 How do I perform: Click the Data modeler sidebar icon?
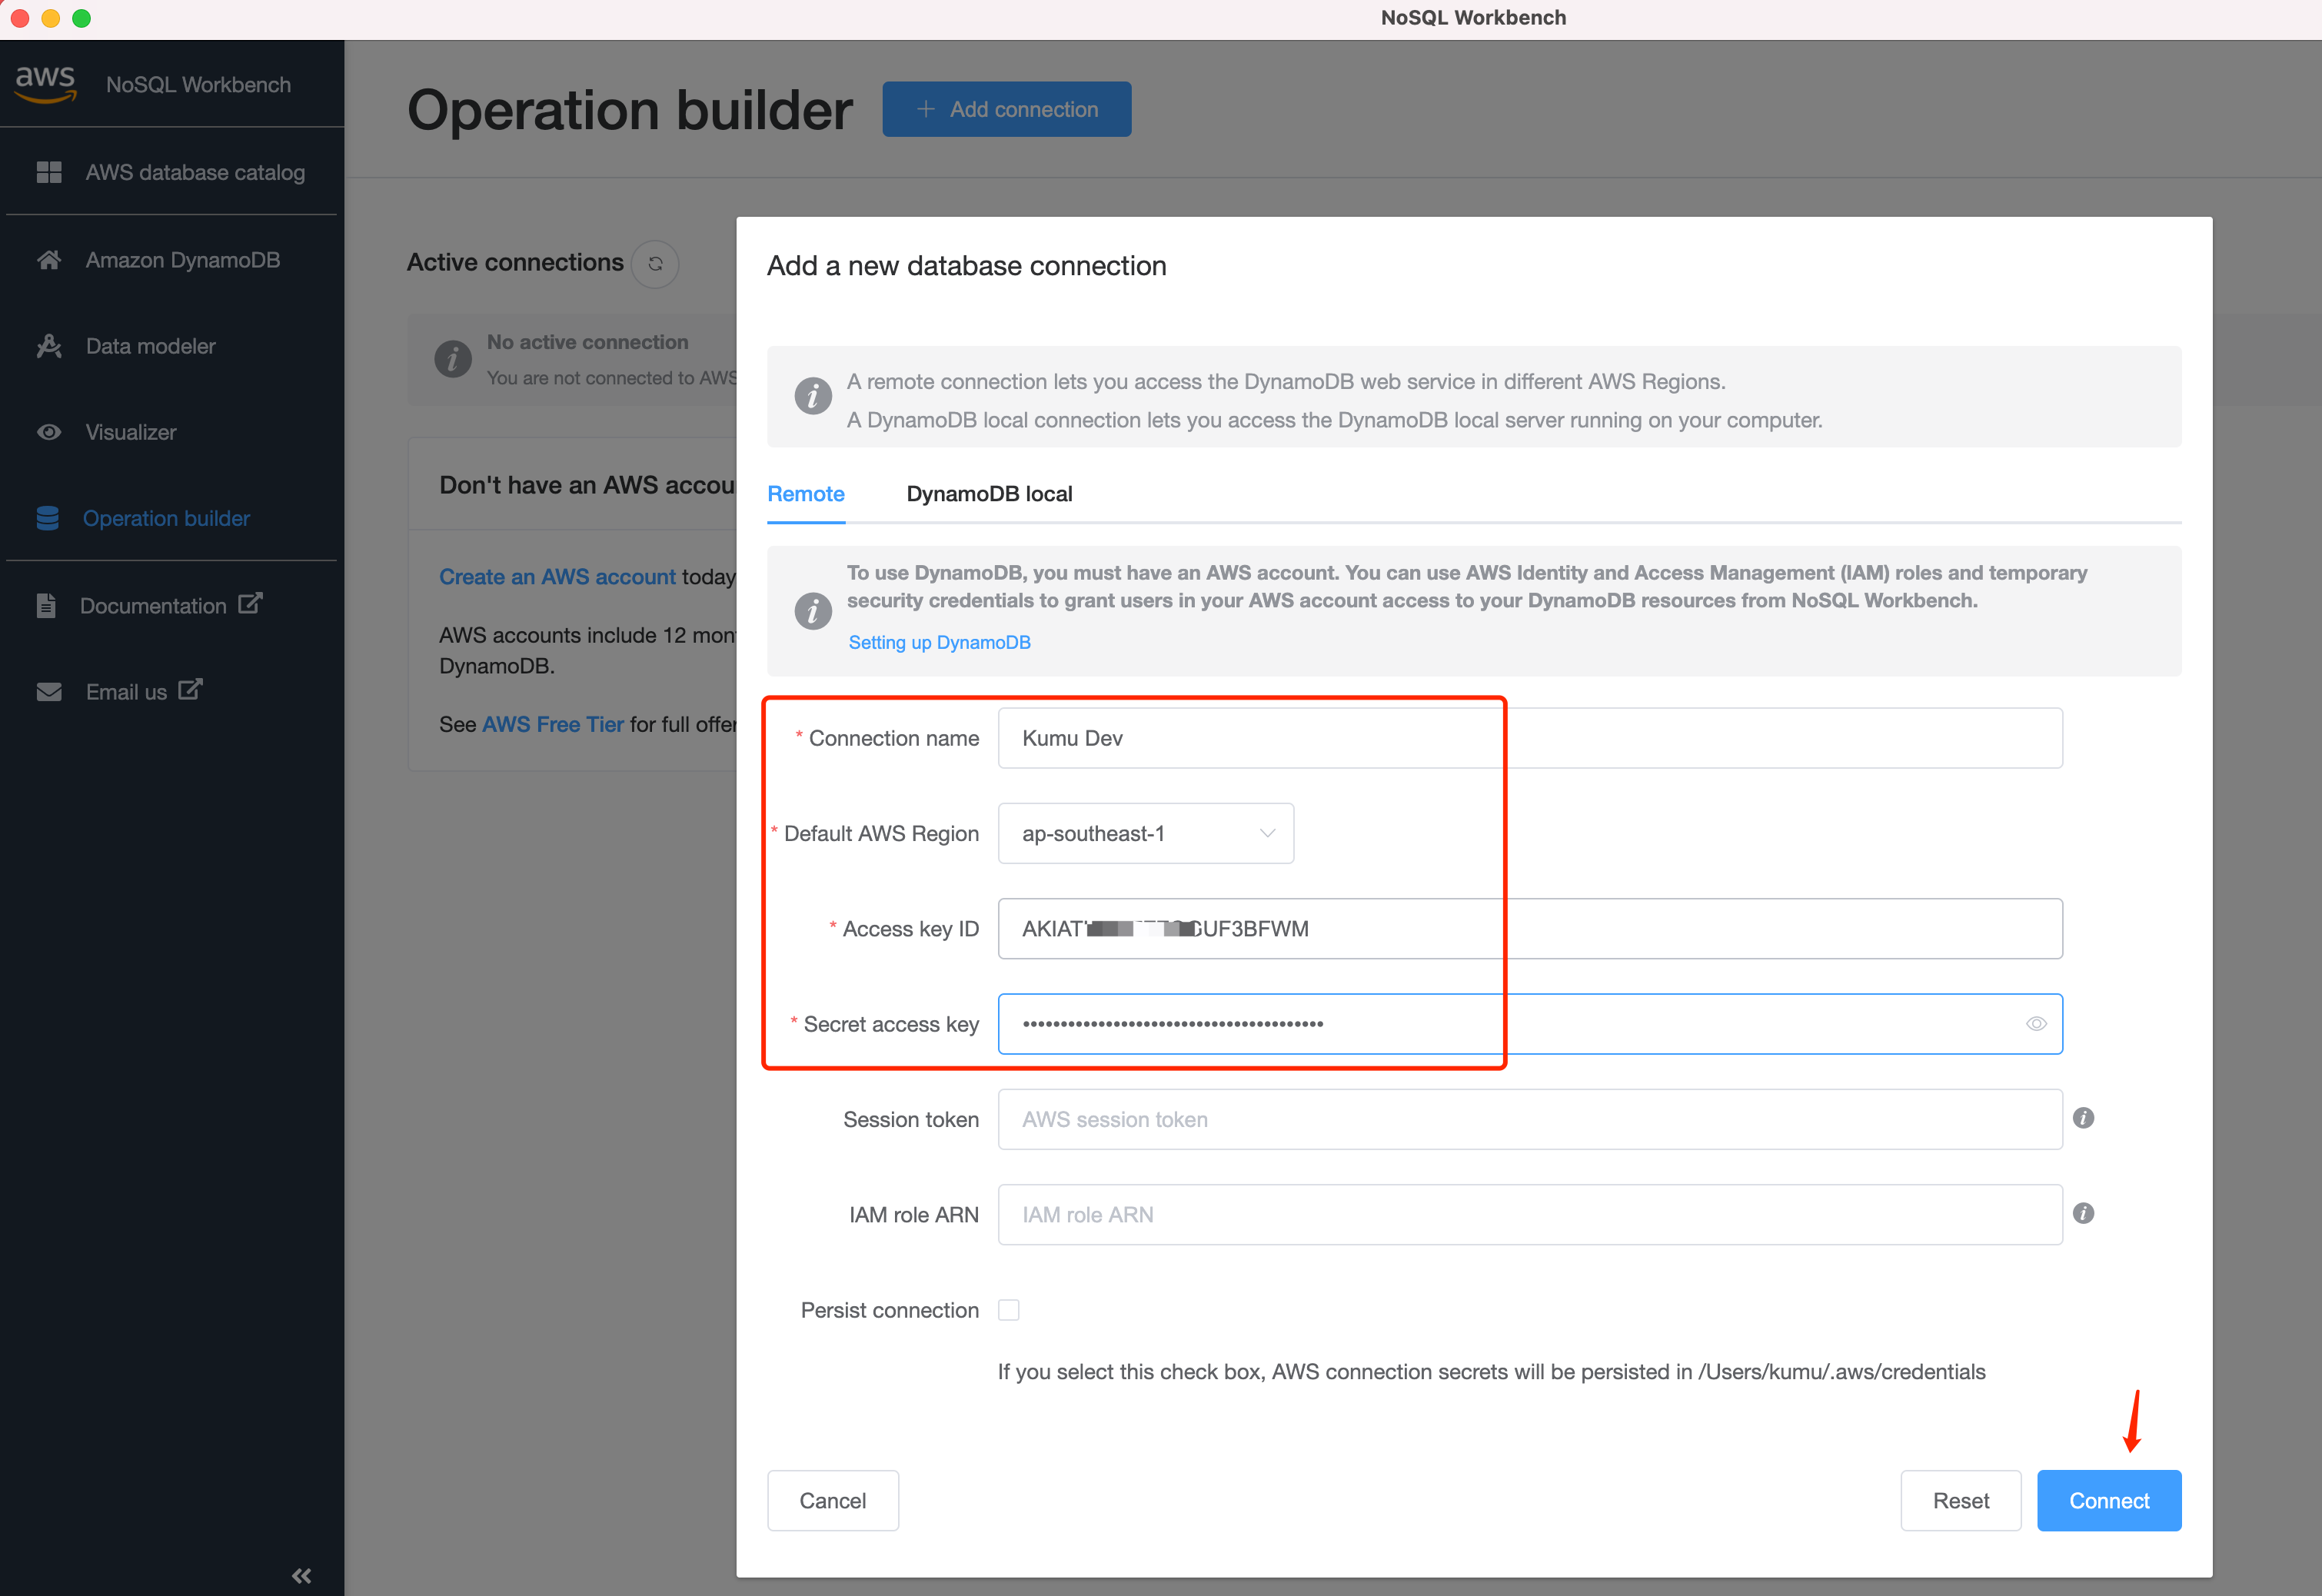pos(49,346)
